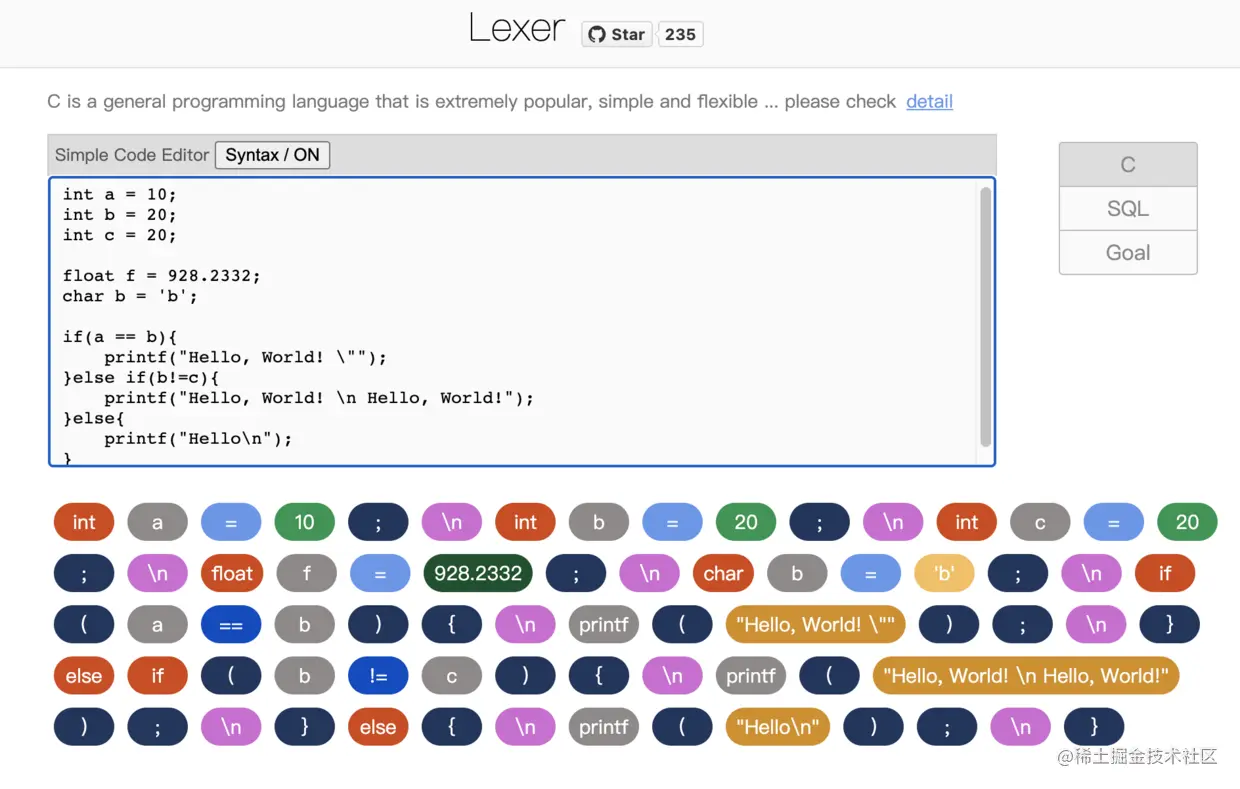Click the code line '}else if(b!=c){'

140,377
